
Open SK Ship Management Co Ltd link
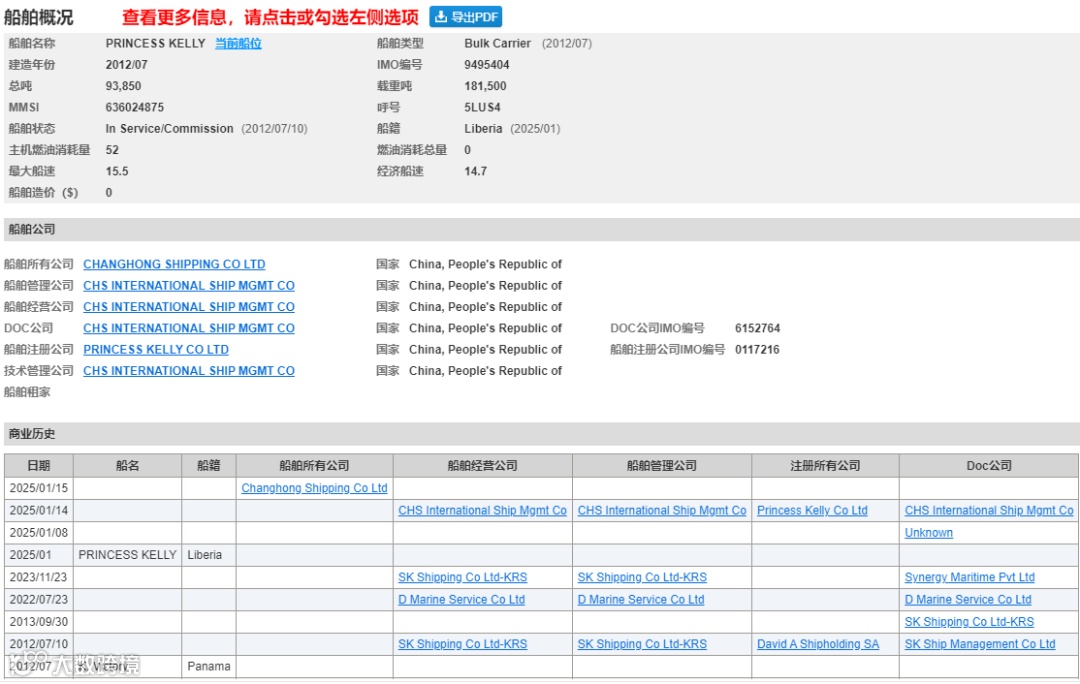click(x=979, y=644)
